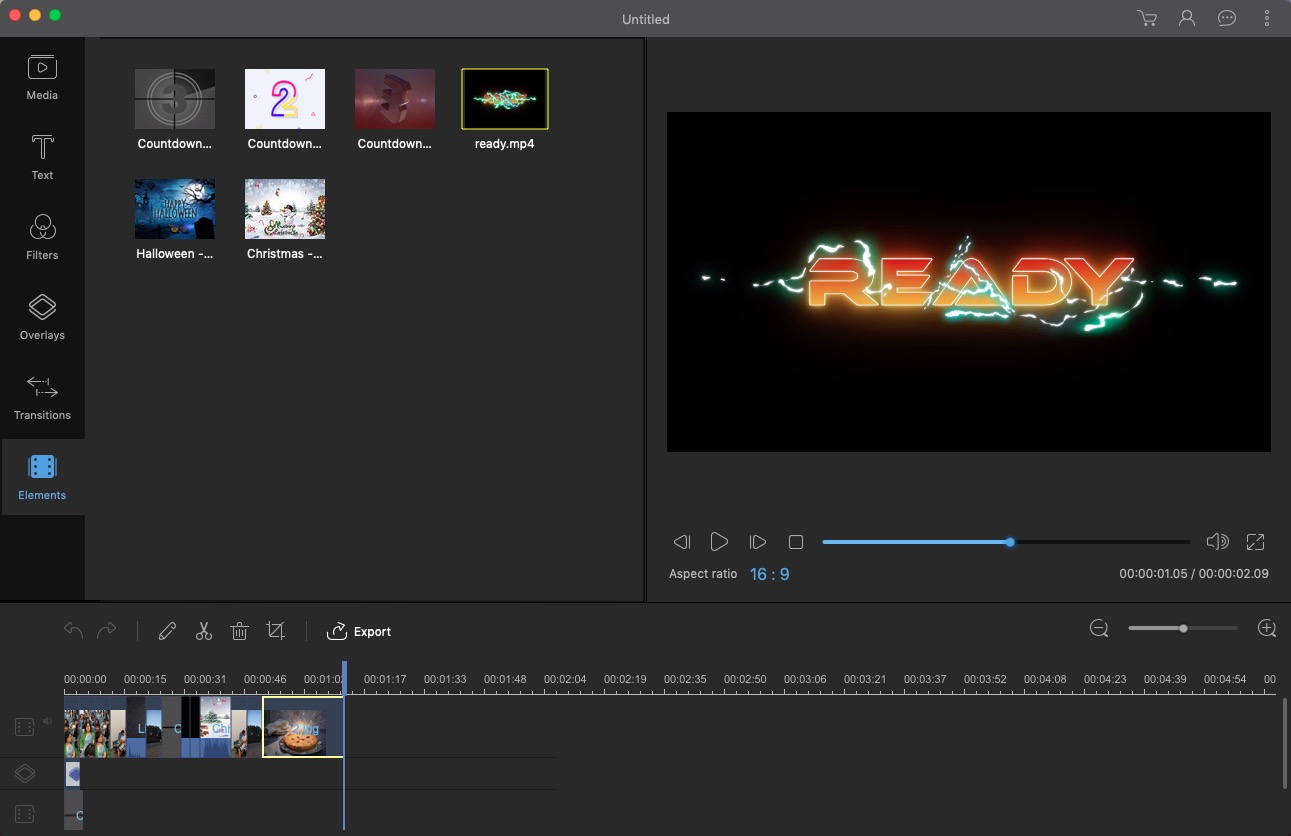
Task: Redo the last undone action
Action: (x=107, y=631)
